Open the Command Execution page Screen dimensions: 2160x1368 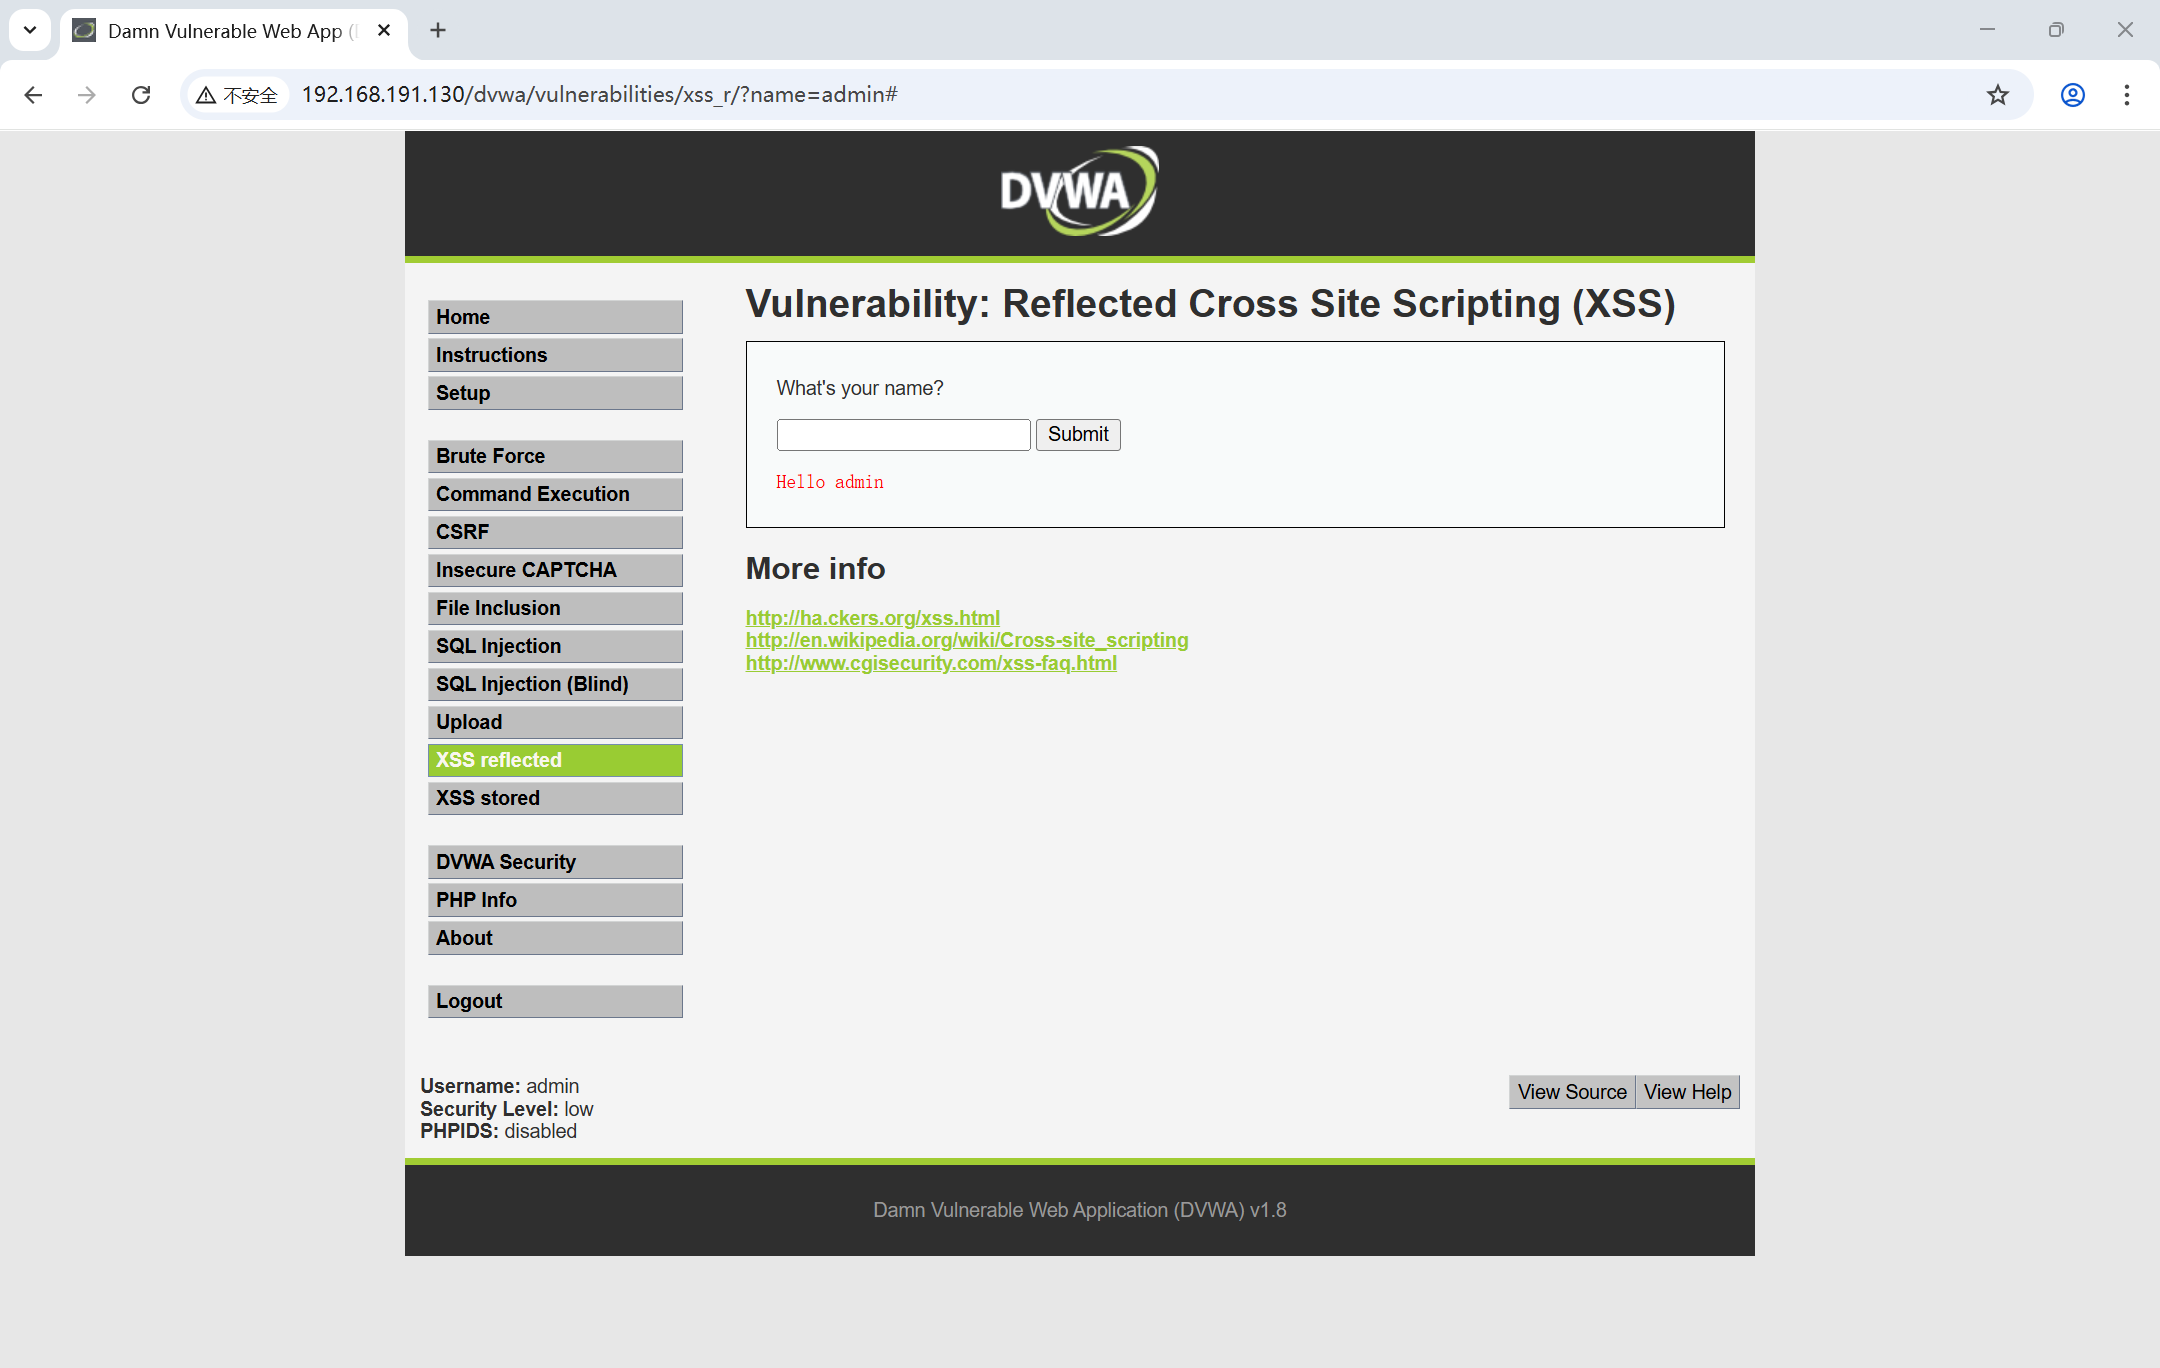click(555, 494)
